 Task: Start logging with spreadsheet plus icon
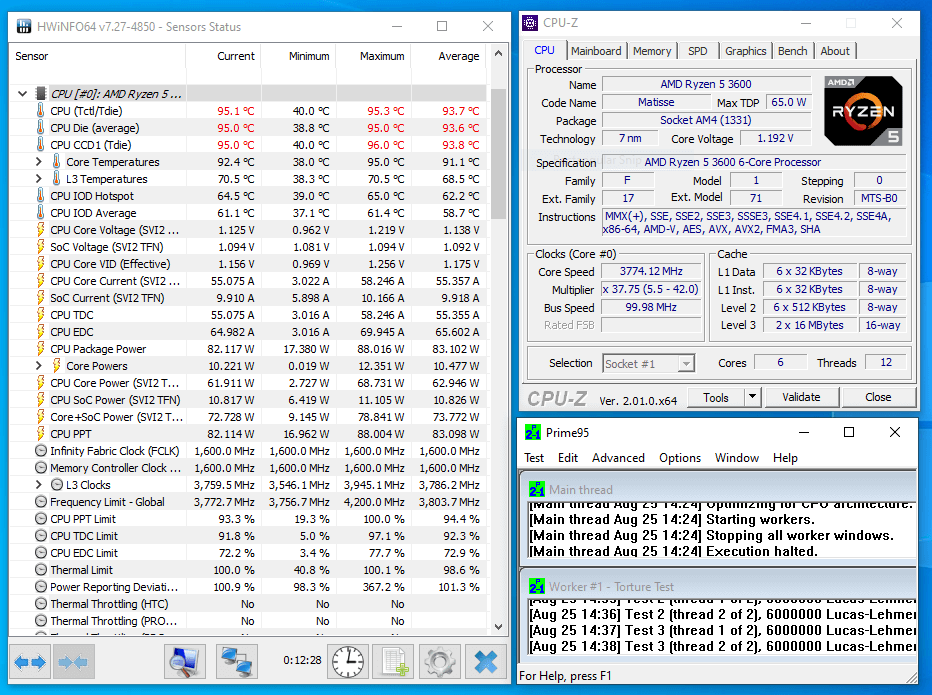point(393,661)
